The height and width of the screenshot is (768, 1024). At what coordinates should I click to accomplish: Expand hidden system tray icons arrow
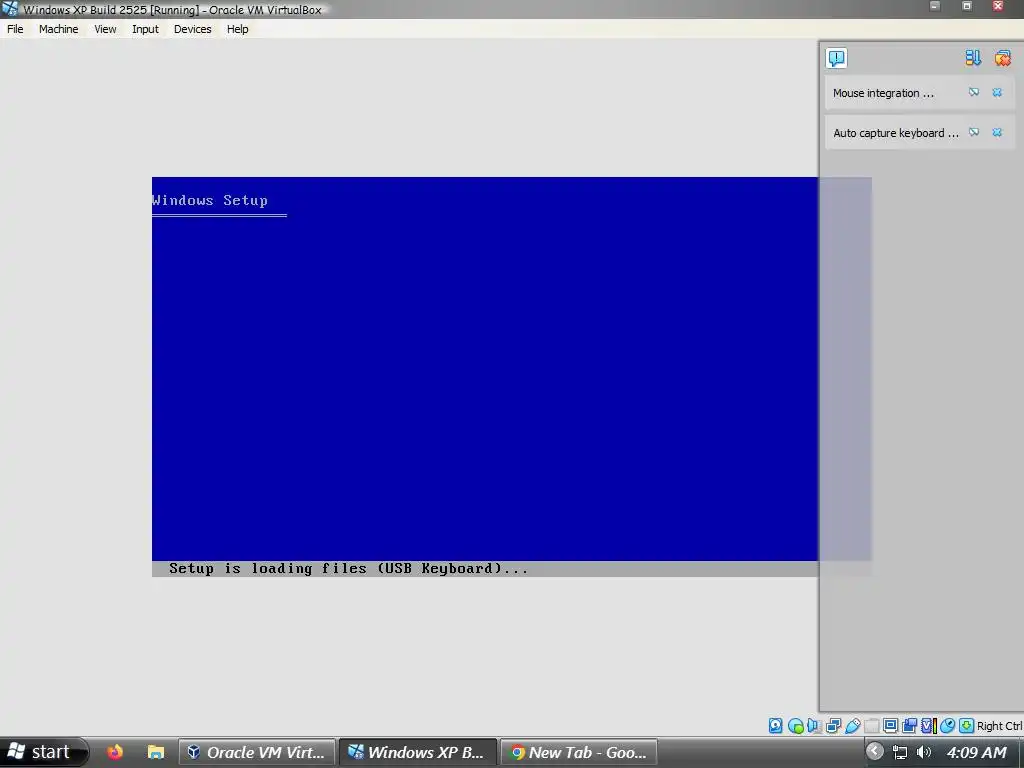point(874,752)
